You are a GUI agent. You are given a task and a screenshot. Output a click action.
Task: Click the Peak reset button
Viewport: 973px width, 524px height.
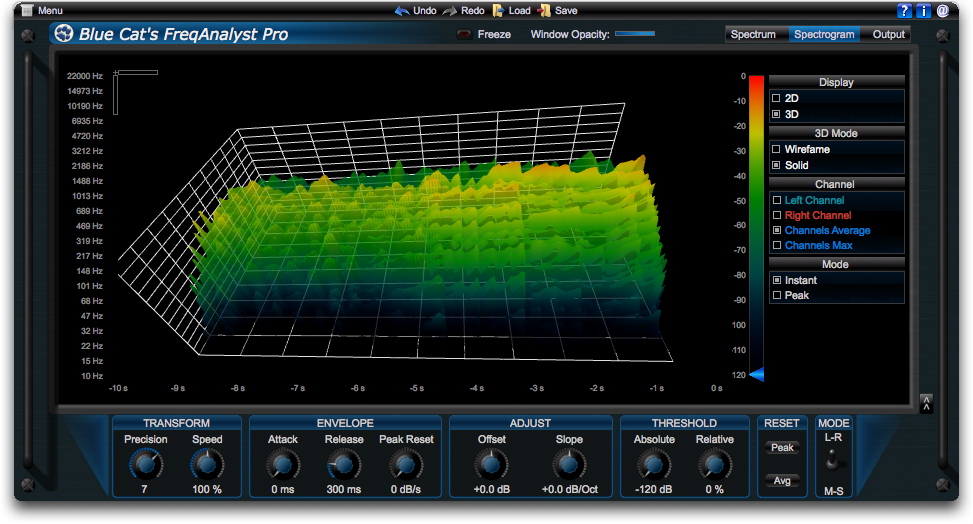pyautogui.click(x=782, y=448)
